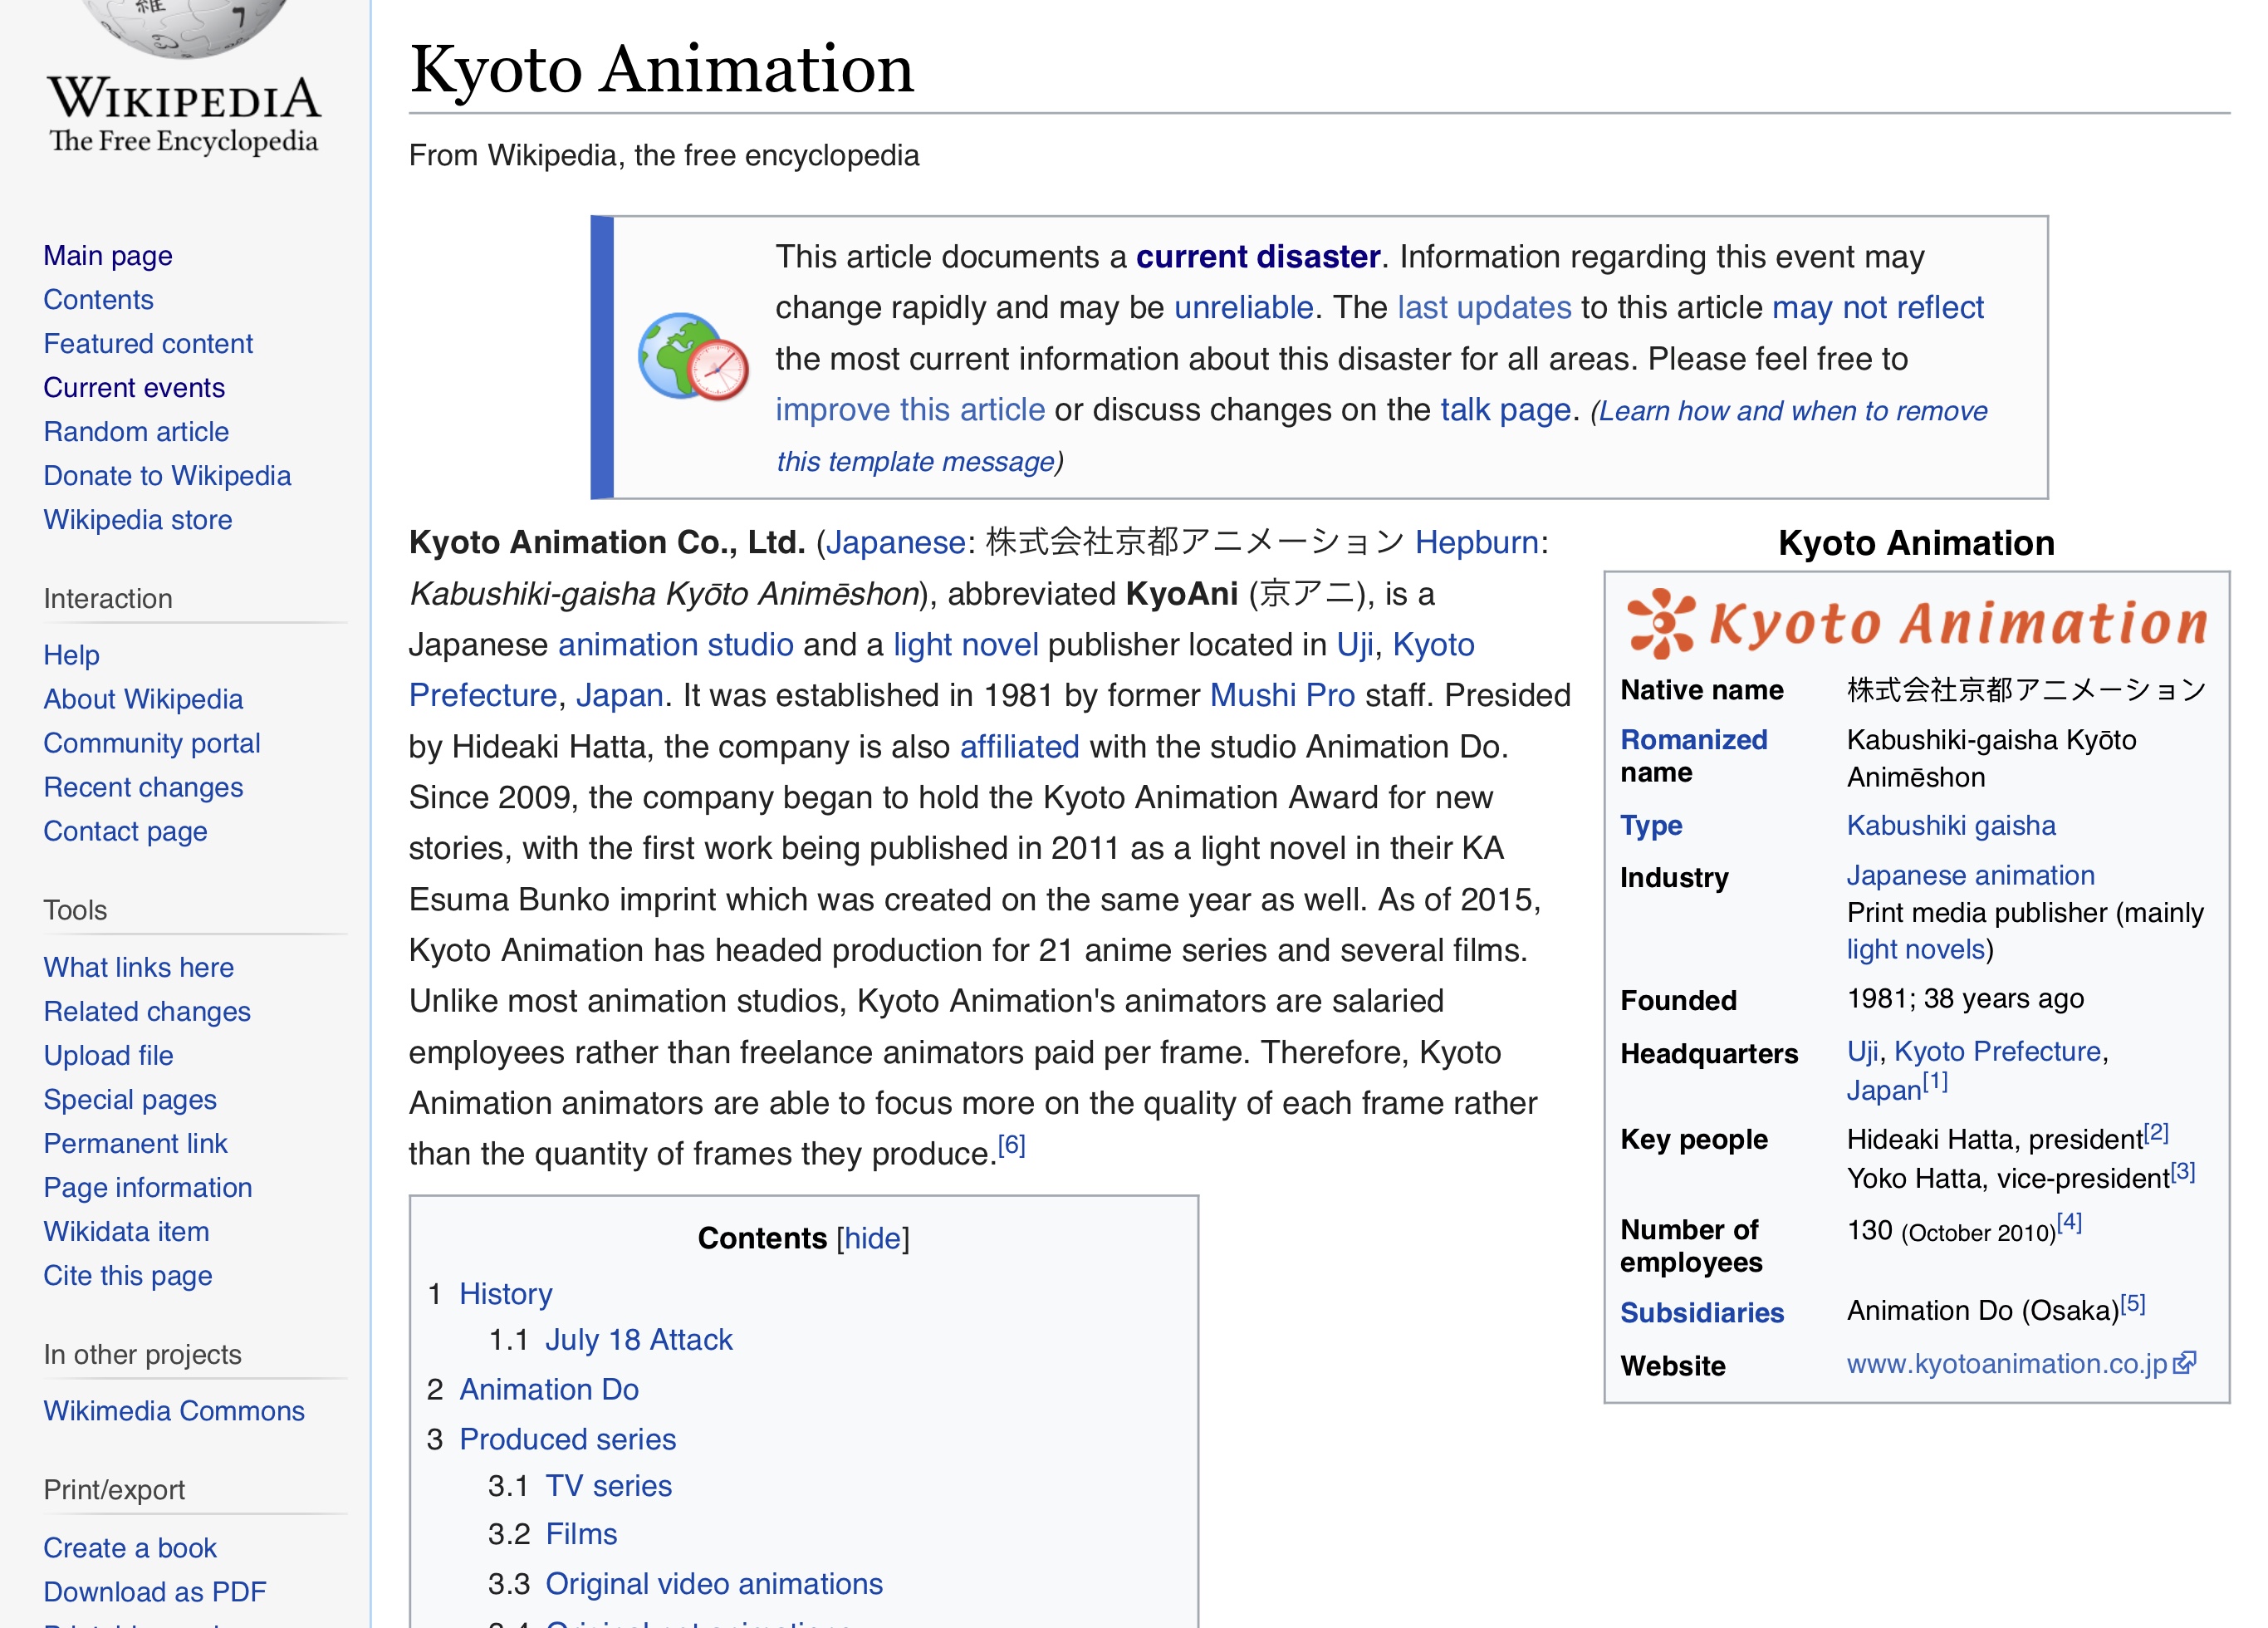Image resolution: width=2268 pixels, height=1628 pixels.
Task: Open Japanese animation infobox link
Action: coord(1970,876)
